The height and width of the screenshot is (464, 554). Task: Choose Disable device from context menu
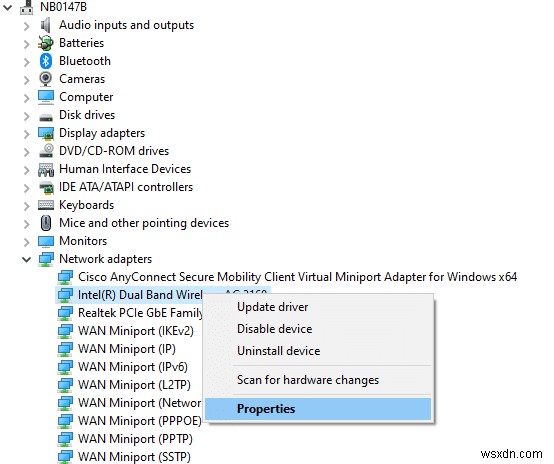click(x=318, y=329)
